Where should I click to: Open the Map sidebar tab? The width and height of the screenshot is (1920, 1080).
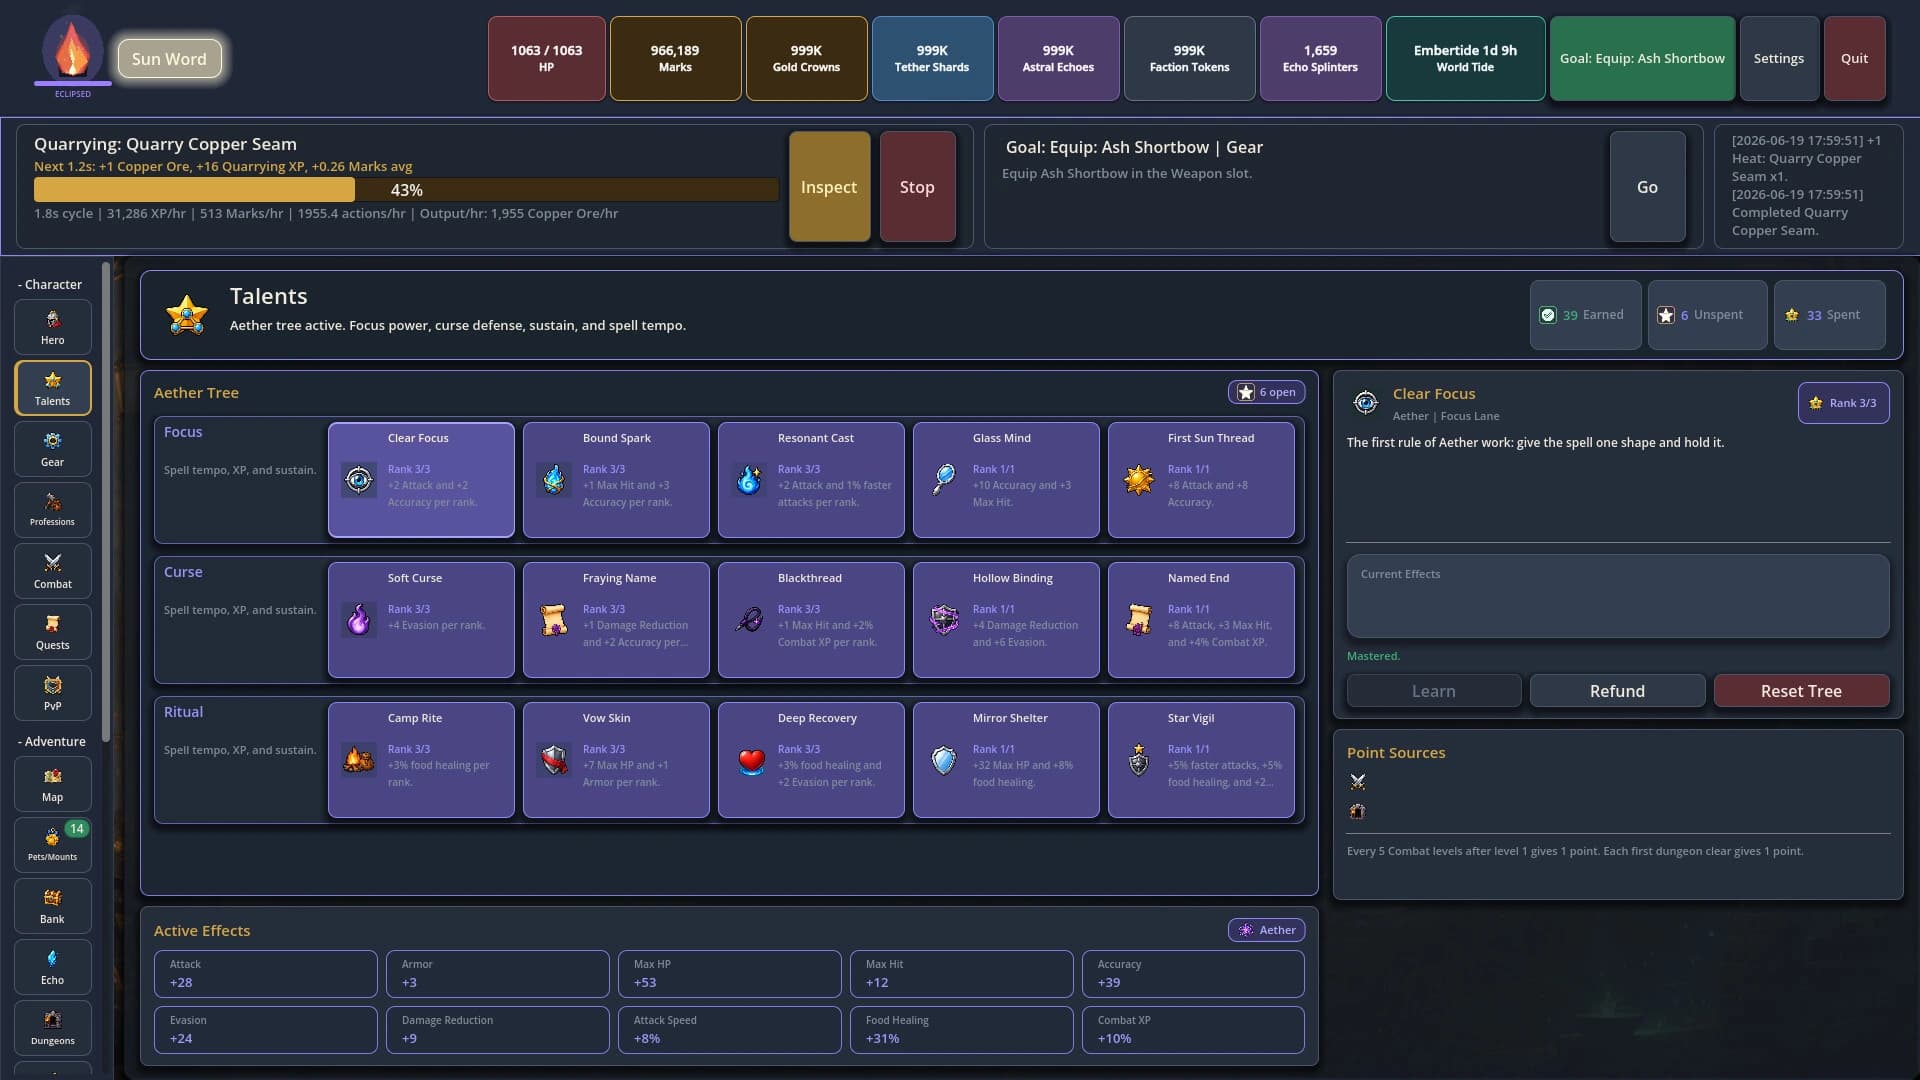(x=52, y=784)
